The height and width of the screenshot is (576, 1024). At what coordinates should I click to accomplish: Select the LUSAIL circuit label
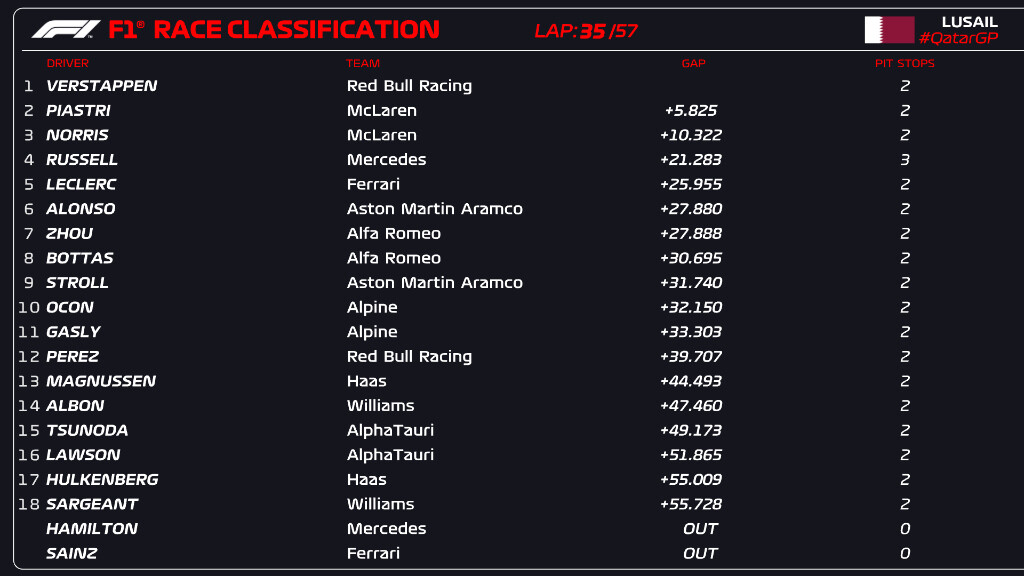tap(970, 22)
